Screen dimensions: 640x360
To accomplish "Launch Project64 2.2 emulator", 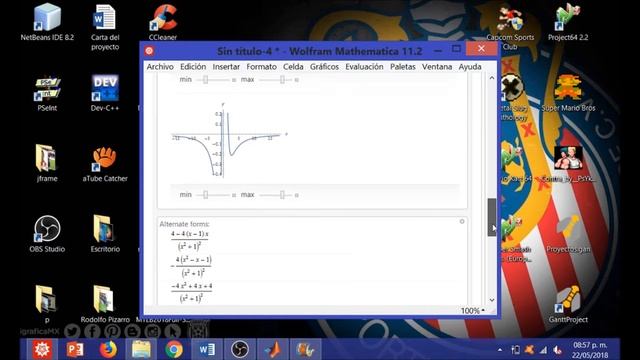I will [x=568, y=22].
